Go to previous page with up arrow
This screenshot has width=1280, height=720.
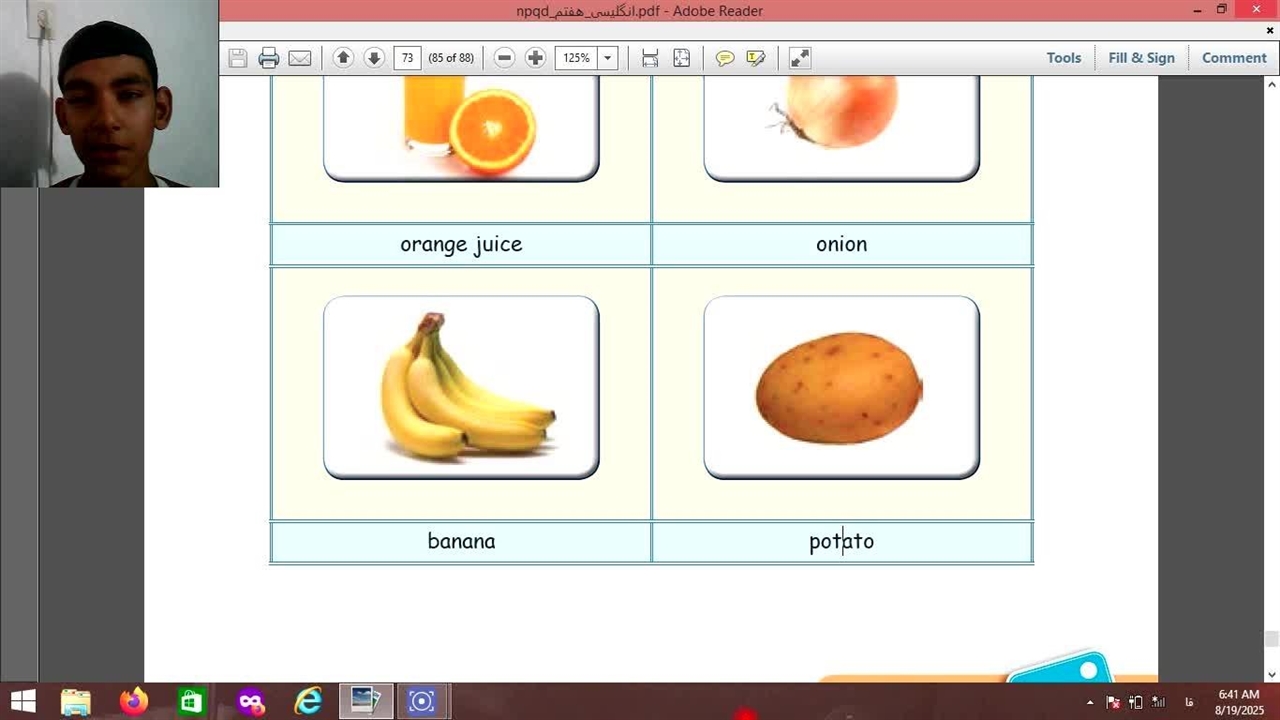coord(343,58)
